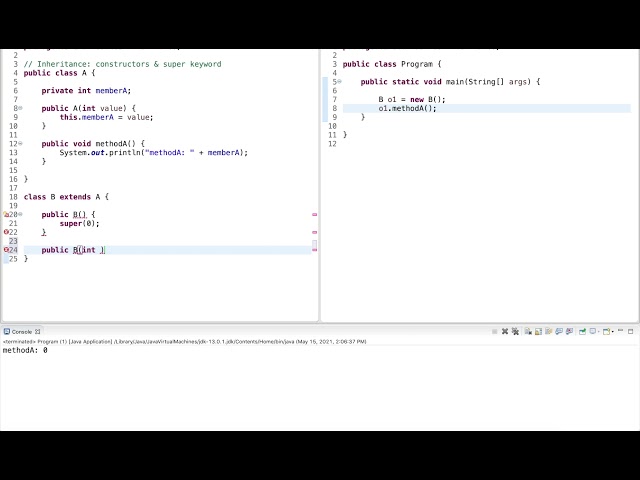The image size is (640, 480).
Task: Click the 'super' keyword on line 21
Action: point(71,223)
